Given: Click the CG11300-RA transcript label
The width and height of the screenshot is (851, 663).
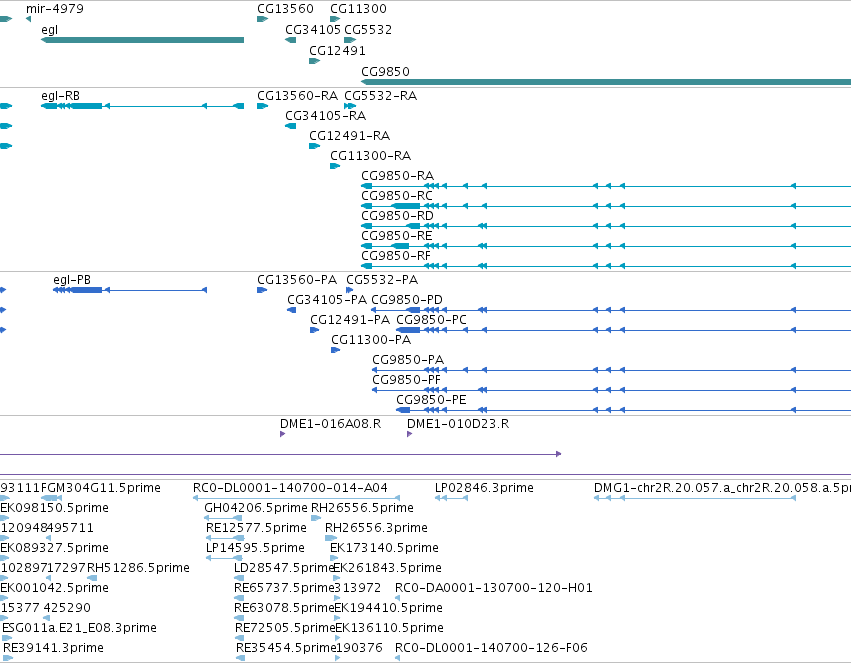Looking at the screenshot, I should click(x=371, y=156).
